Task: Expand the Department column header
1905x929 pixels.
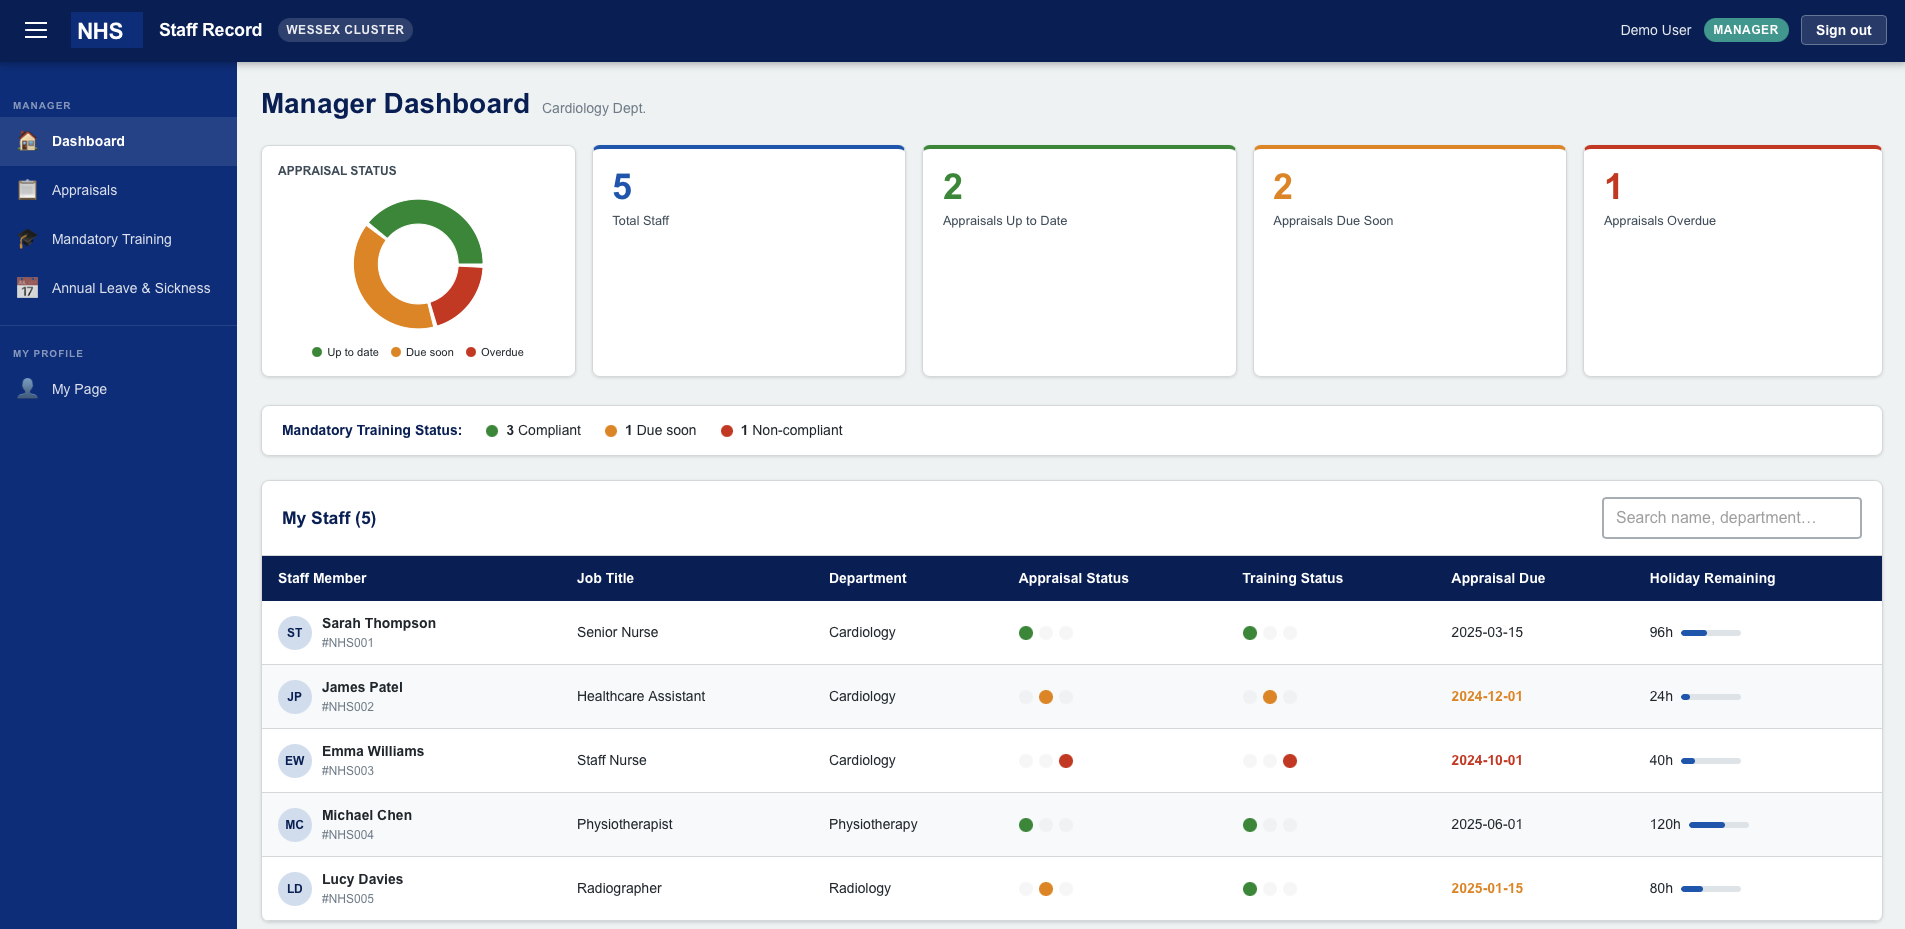Action: coord(867,578)
